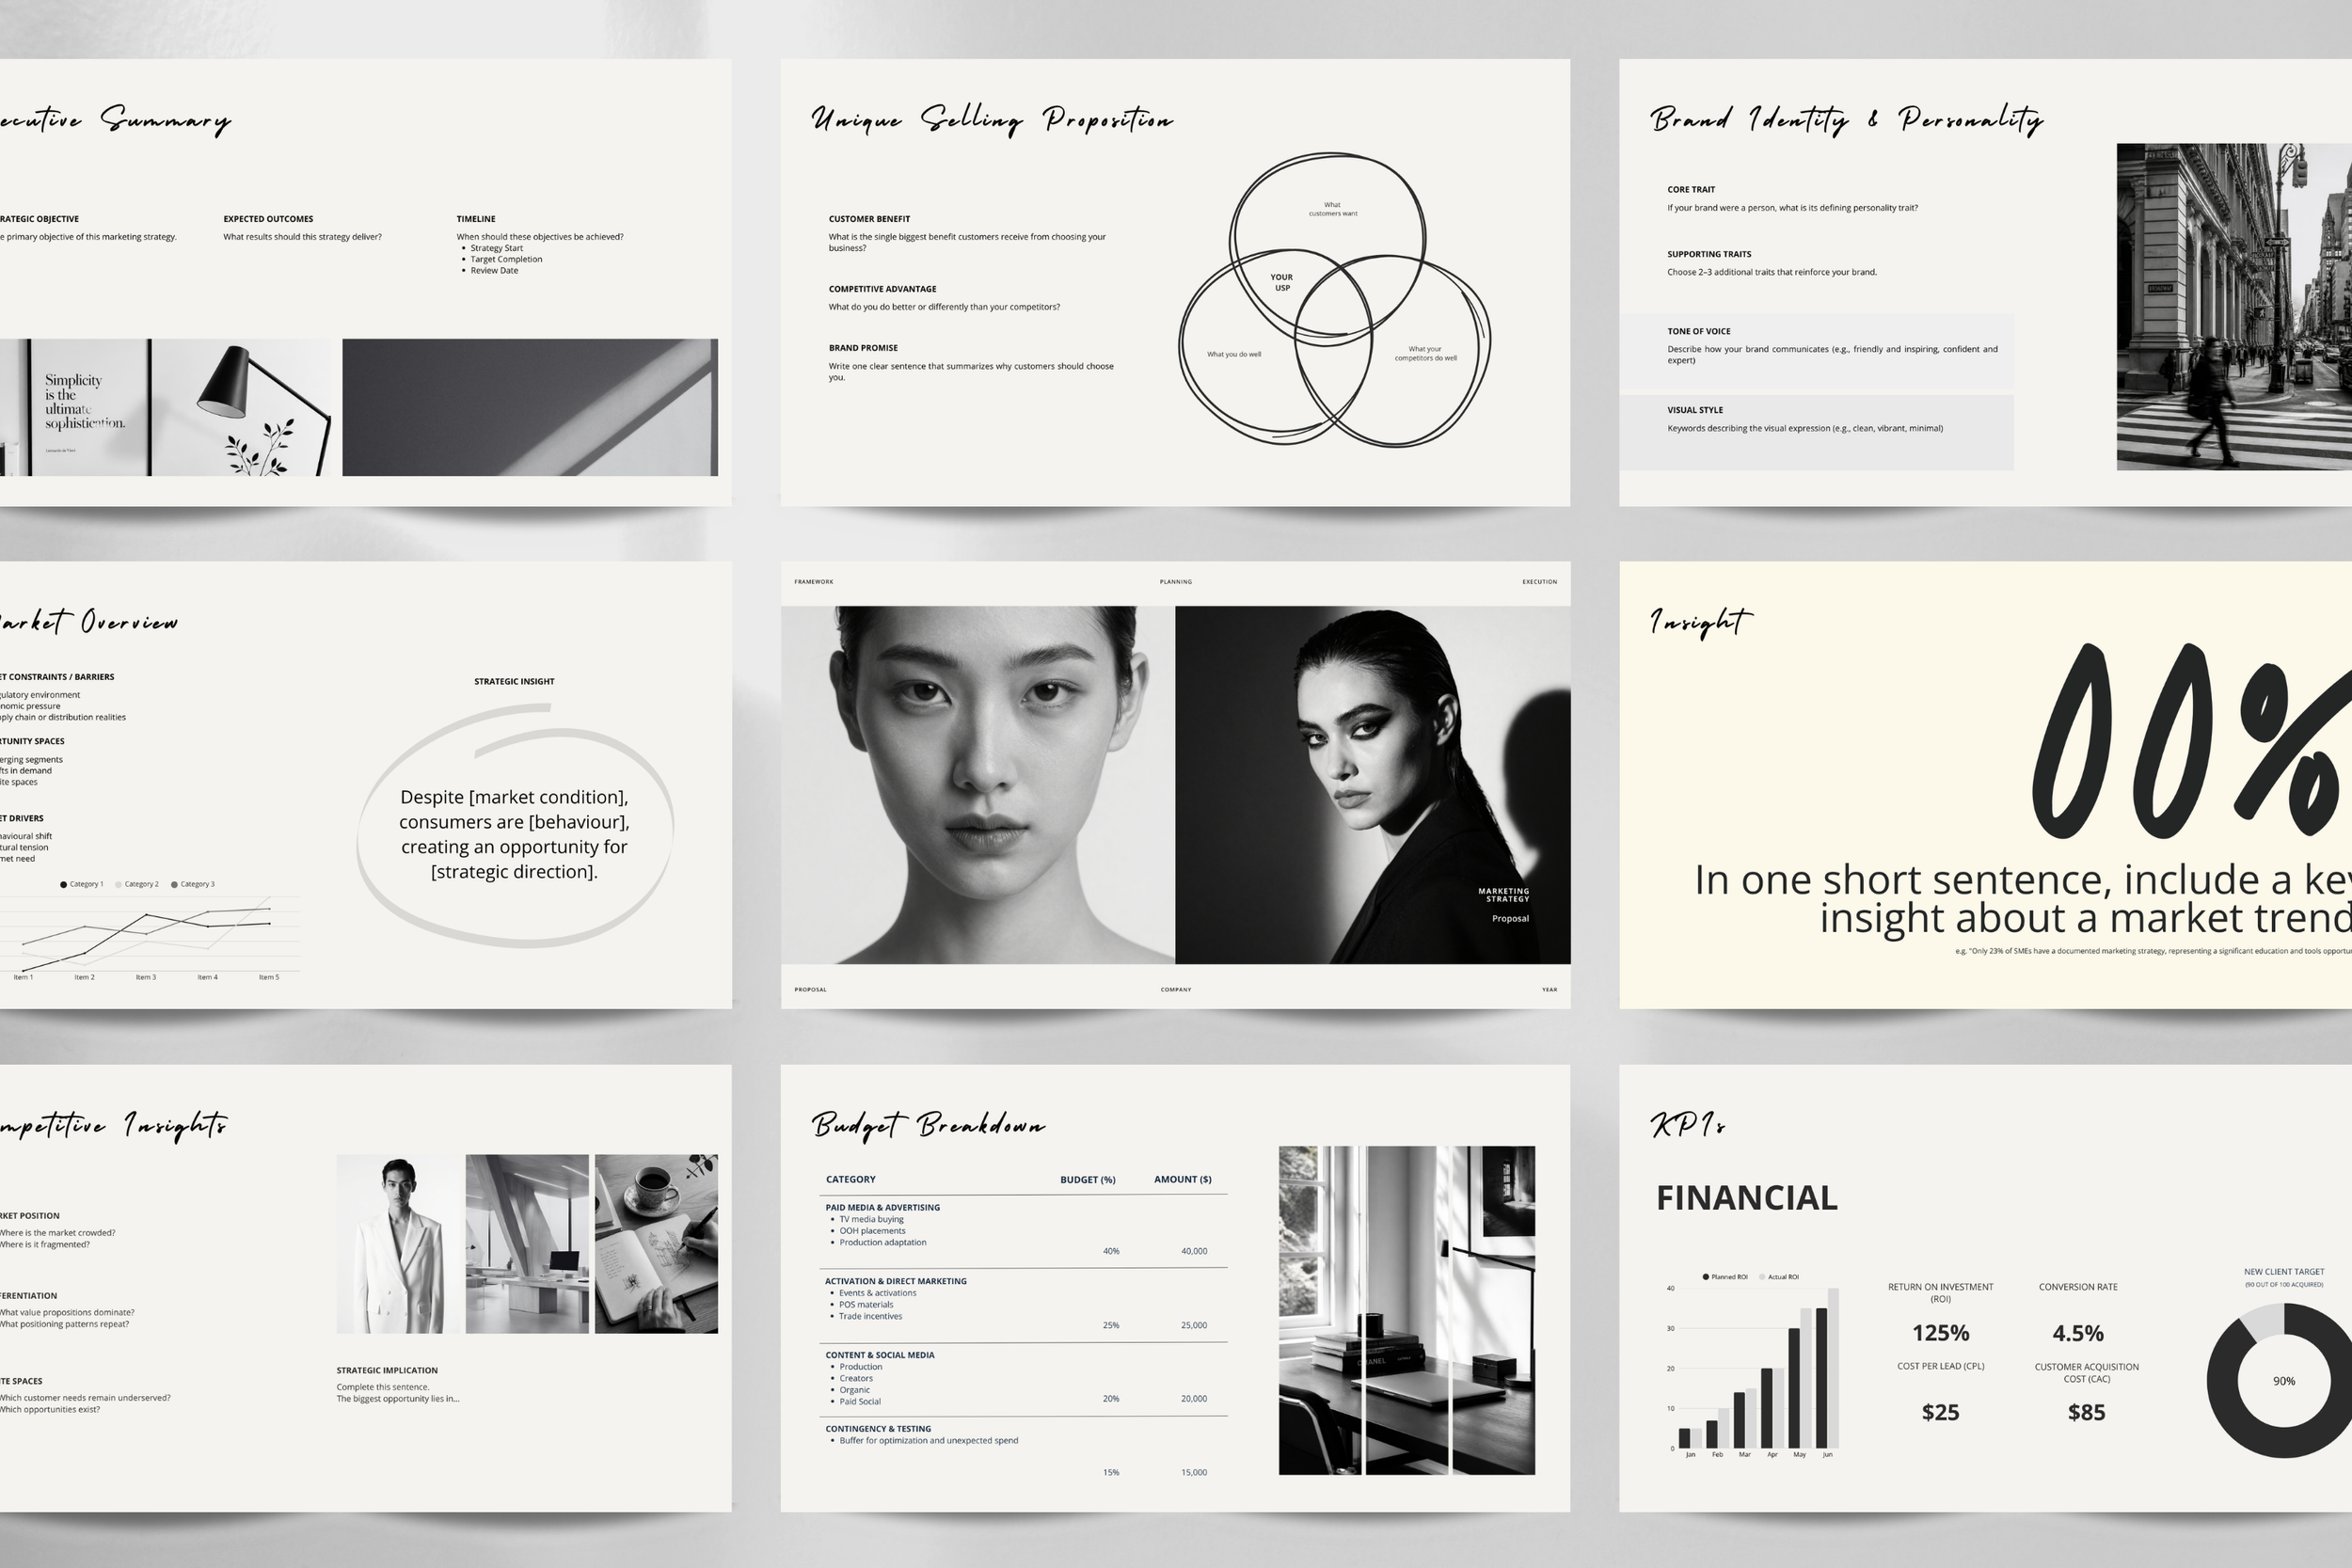Click 'YOUR USP' in the Venn diagram
Image resolution: width=2352 pixels, height=1568 pixels.
tap(1282, 282)
